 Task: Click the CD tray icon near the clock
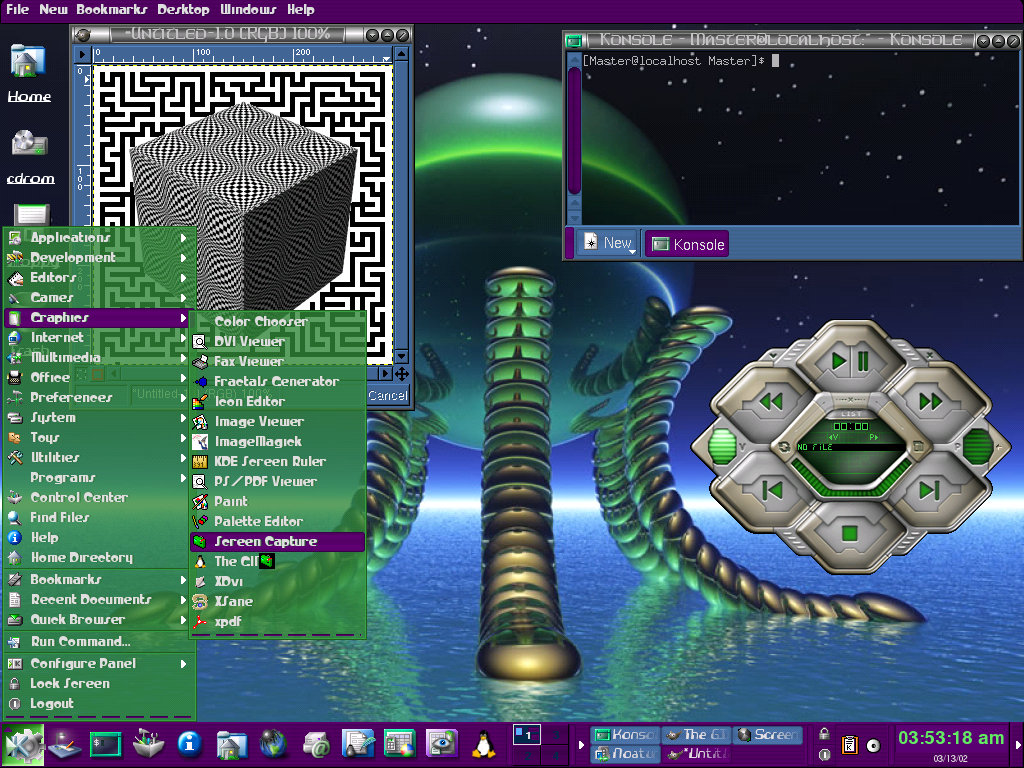(873, 745)
